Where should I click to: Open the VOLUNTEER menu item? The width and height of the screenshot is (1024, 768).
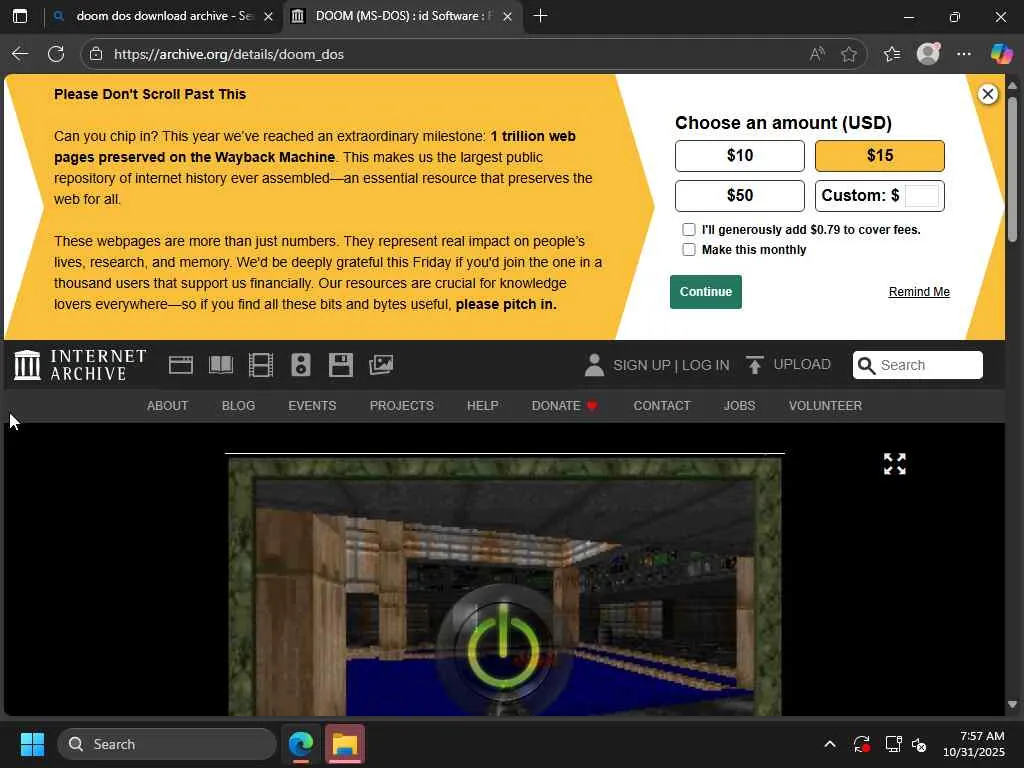click(x=825, y=406)
